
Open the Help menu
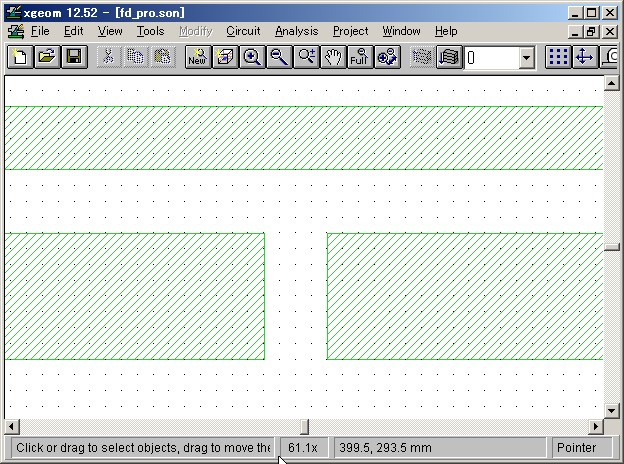(446, 31)
